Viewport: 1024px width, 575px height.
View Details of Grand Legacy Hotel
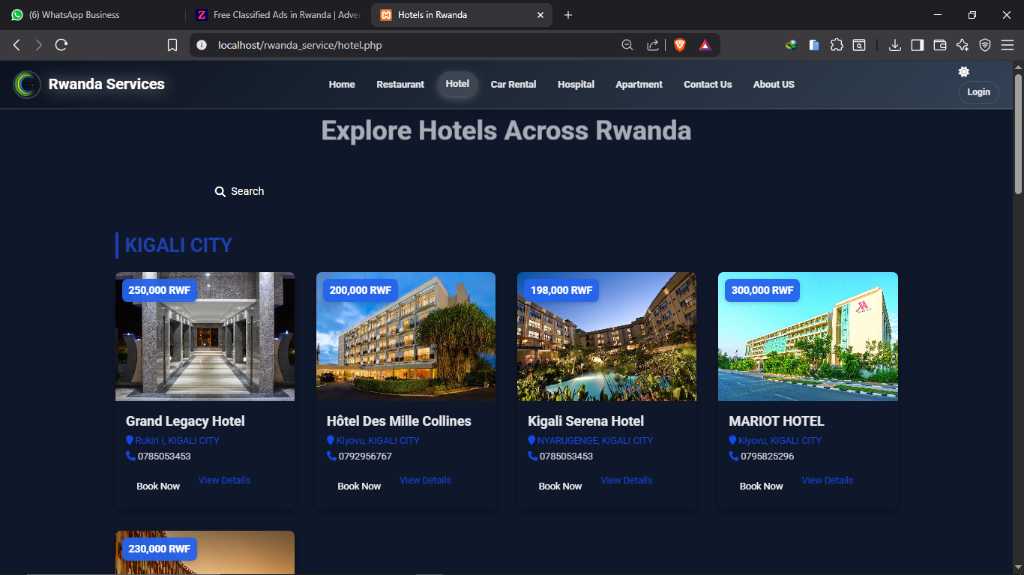[x=225, y=480]
